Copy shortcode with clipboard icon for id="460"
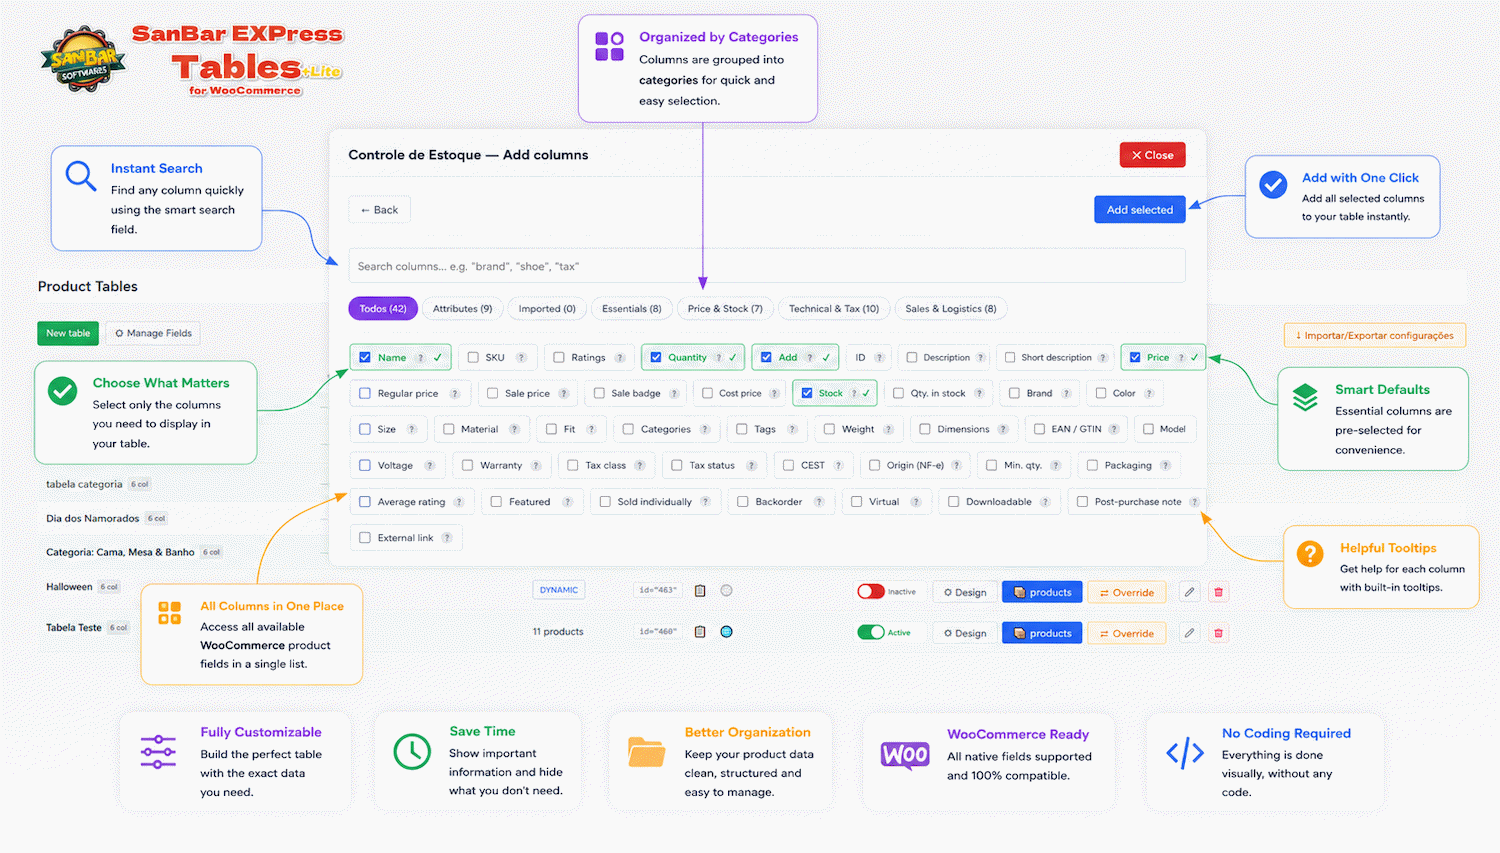This screenshot has height=853, width=1500. pyautogui.click(x=700, y=632)
